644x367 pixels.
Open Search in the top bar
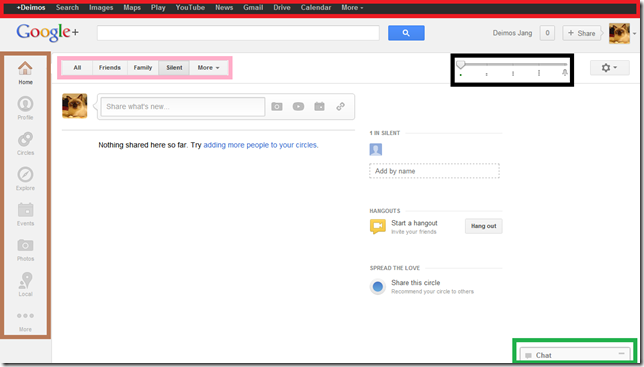coord(67,7)
